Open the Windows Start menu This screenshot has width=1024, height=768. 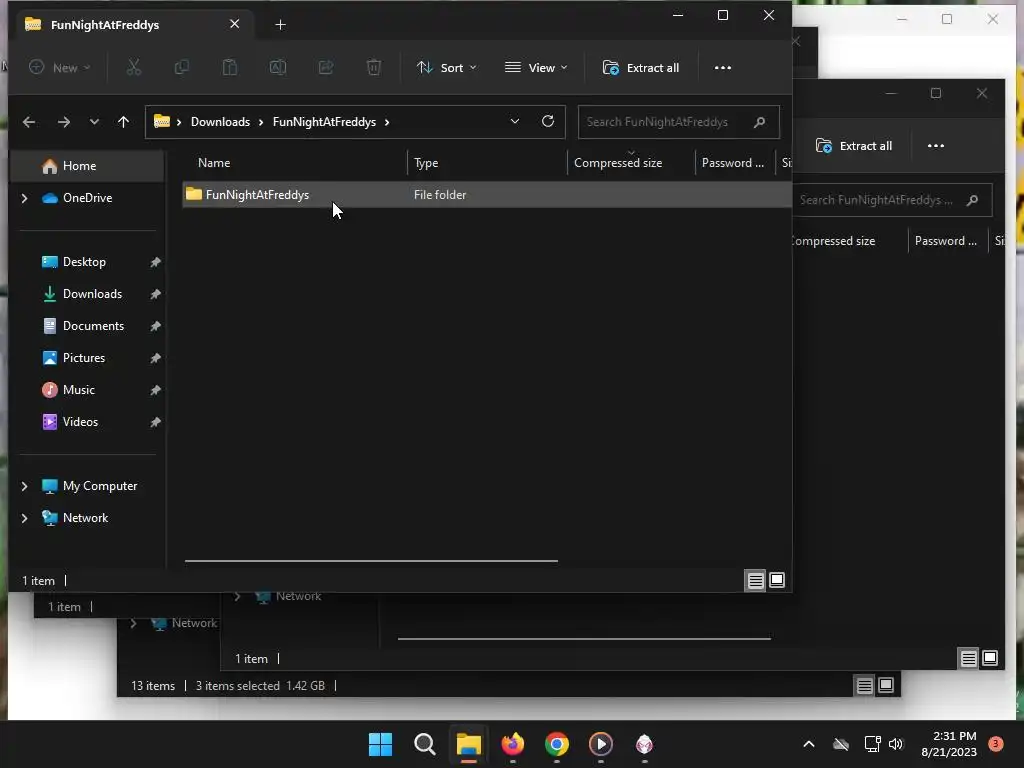380,744
